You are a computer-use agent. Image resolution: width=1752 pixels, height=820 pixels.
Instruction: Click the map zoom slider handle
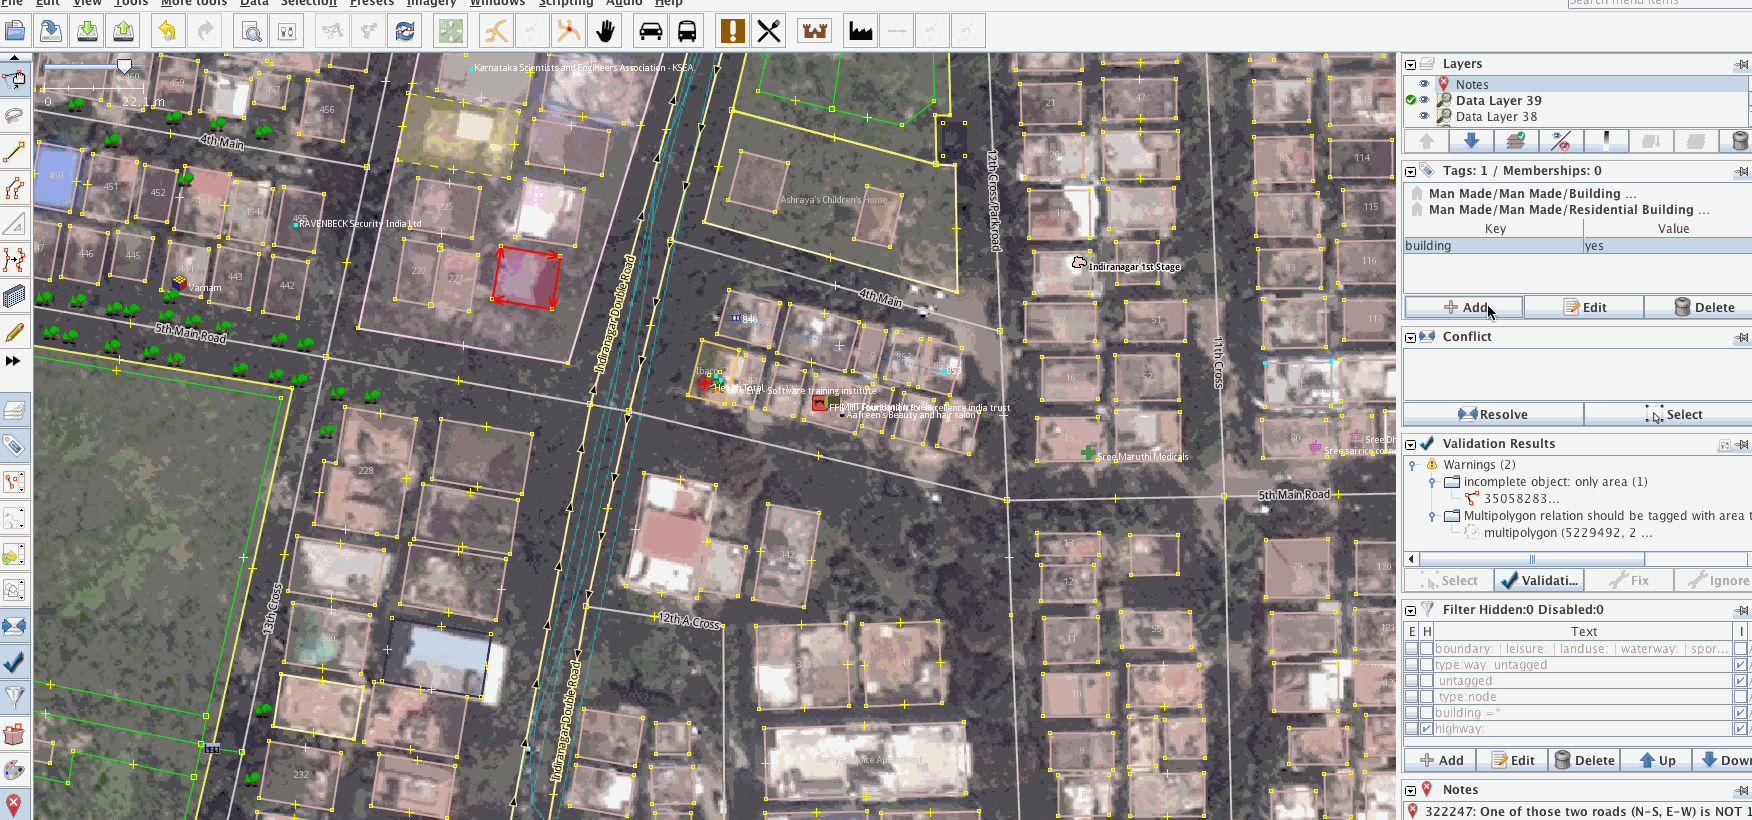click(124, 66)
